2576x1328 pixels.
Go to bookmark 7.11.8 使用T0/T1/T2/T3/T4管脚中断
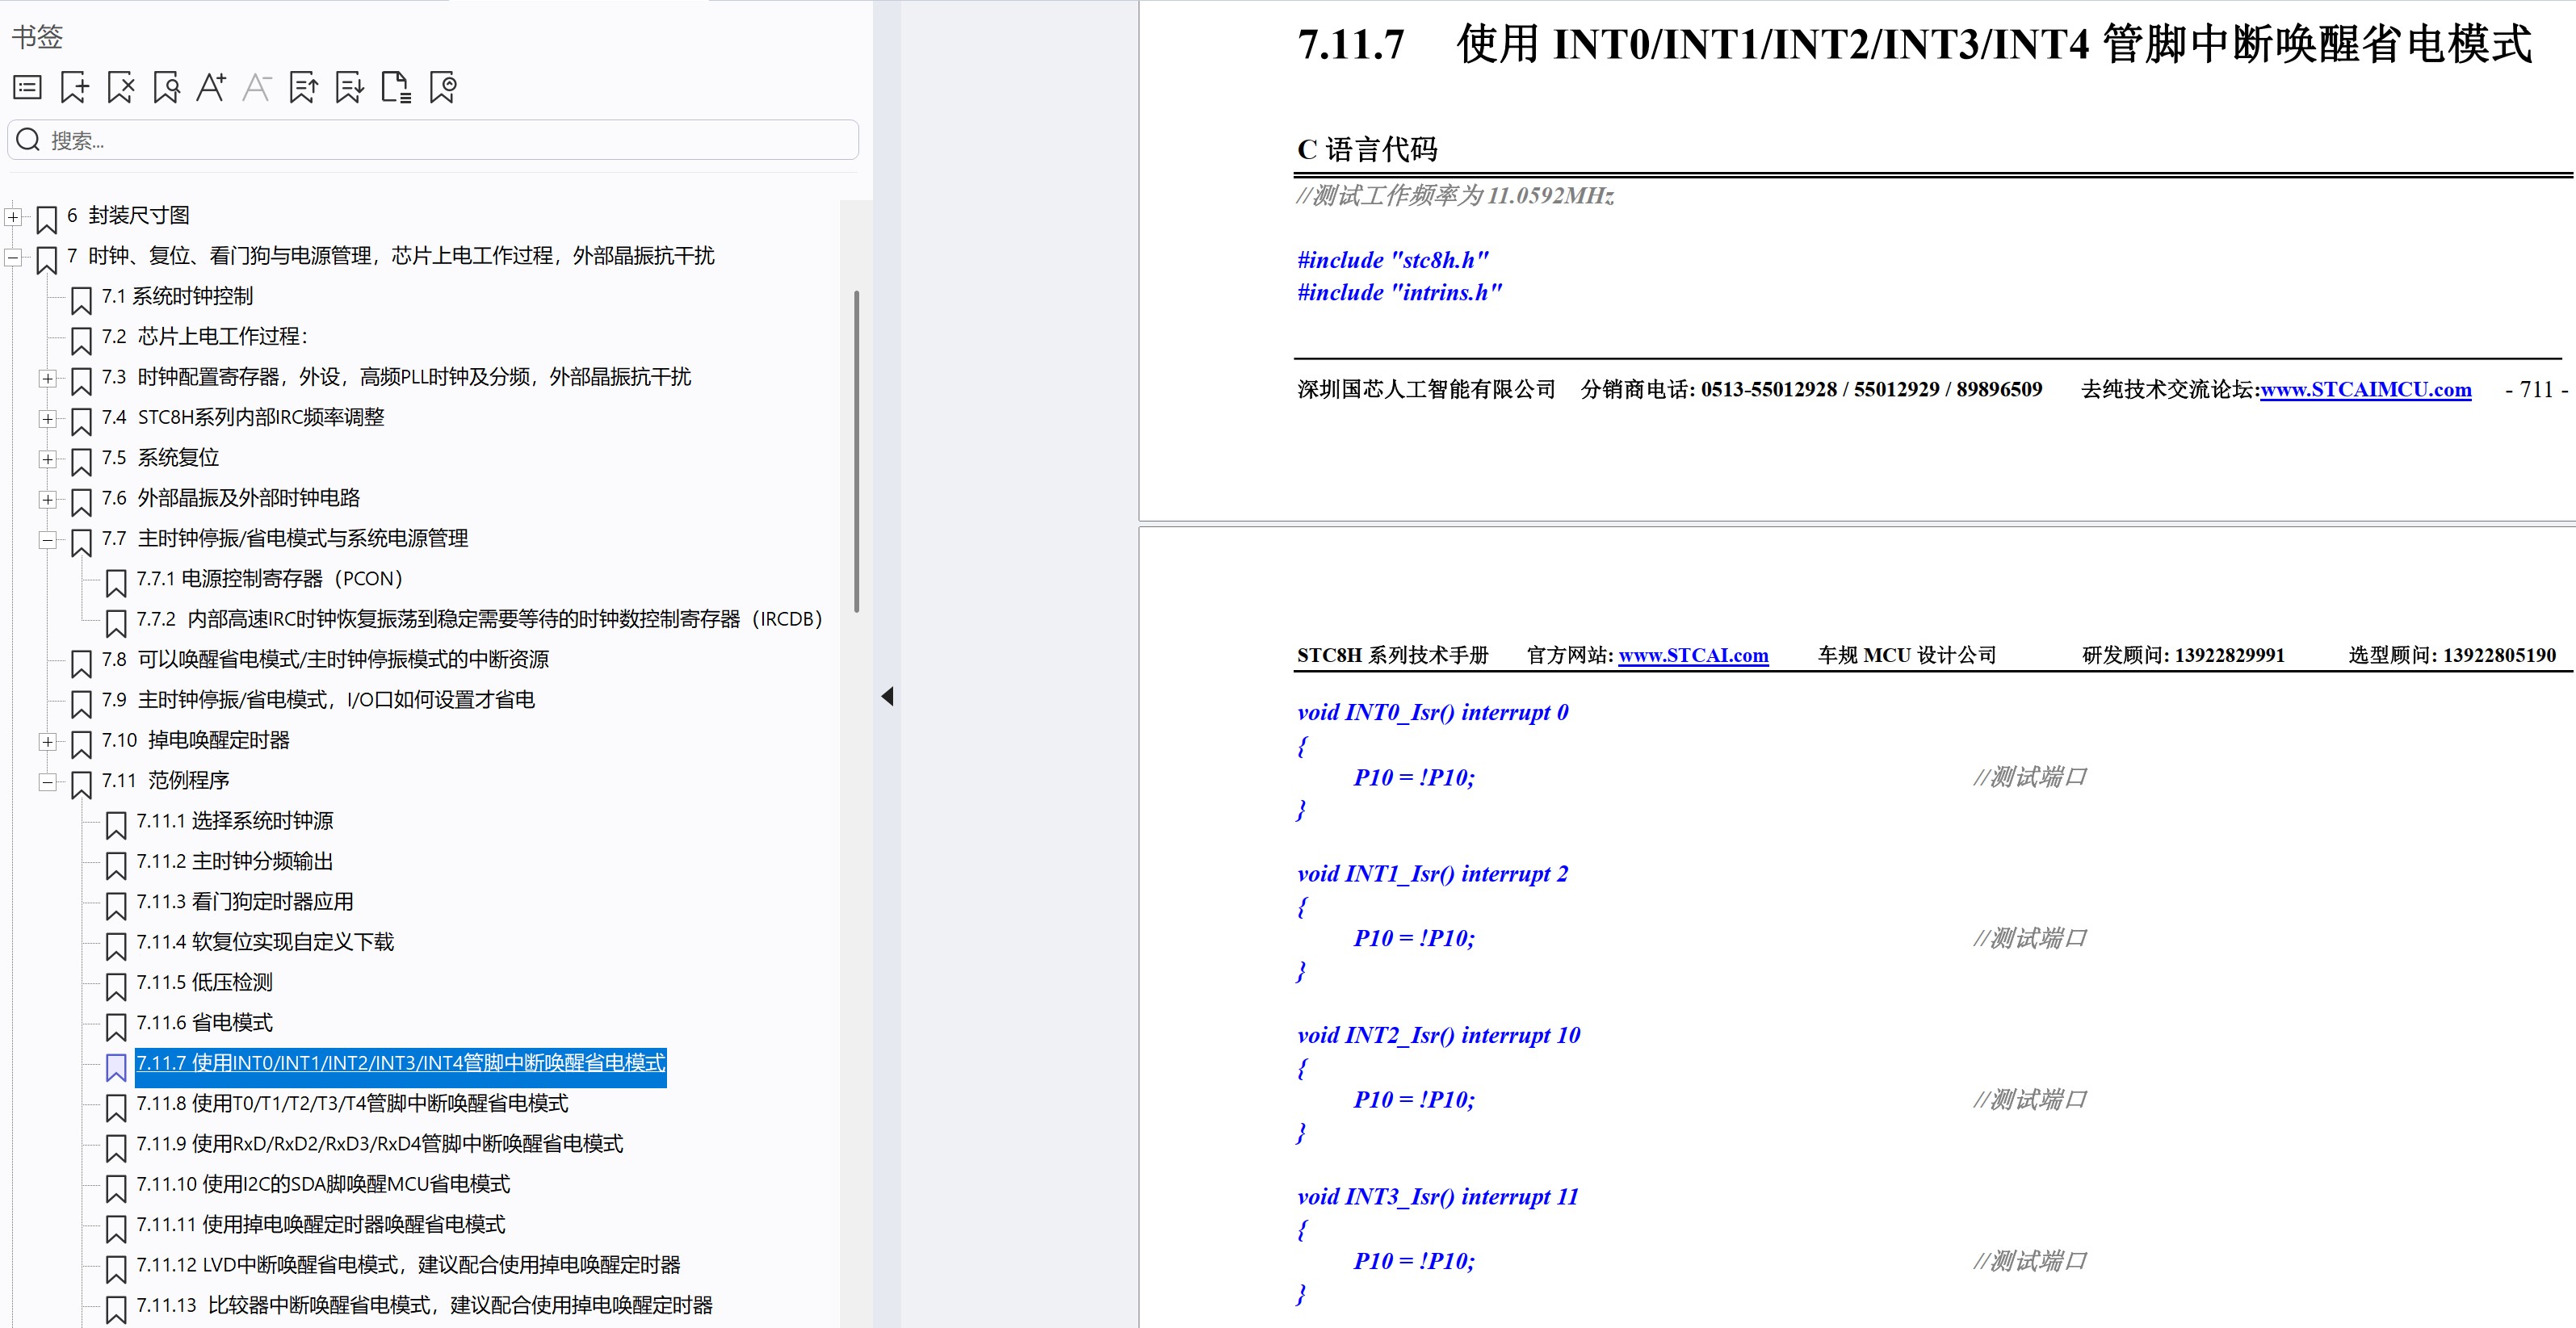[352, 1103]
